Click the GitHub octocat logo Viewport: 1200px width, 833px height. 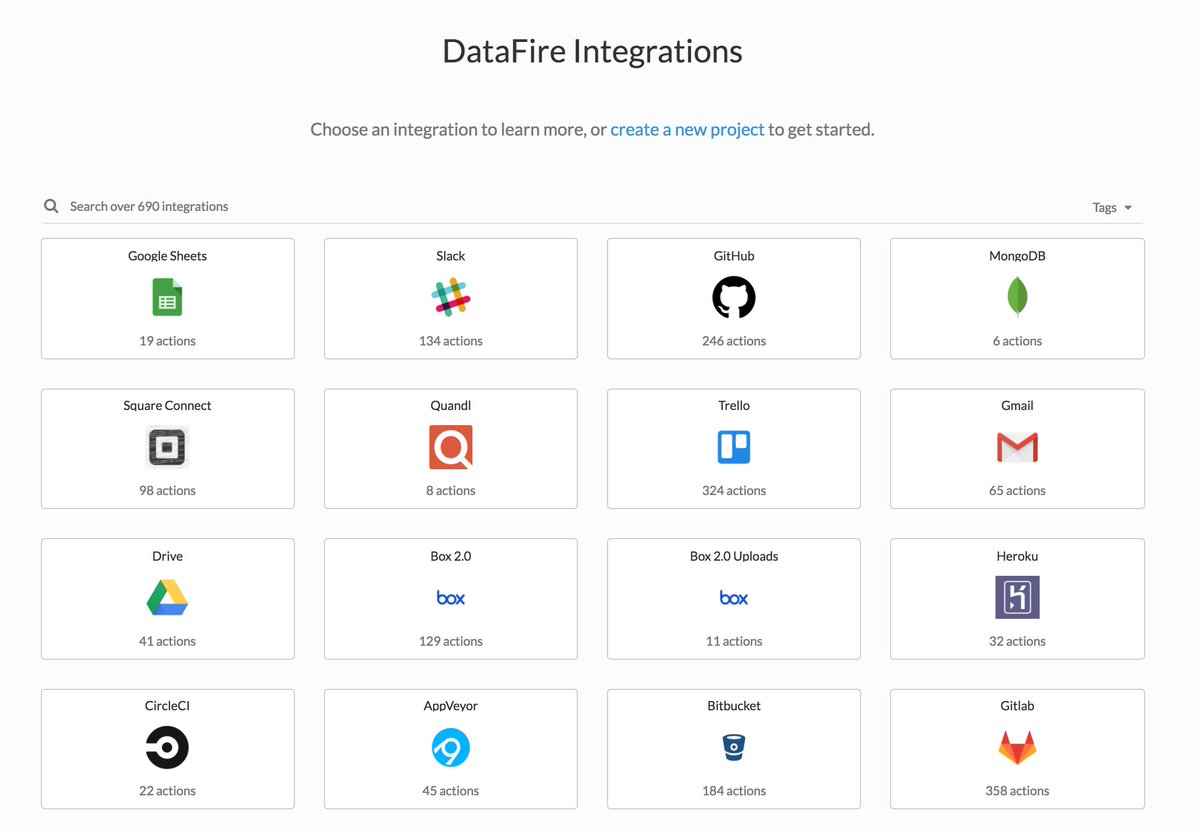point(734,298)
